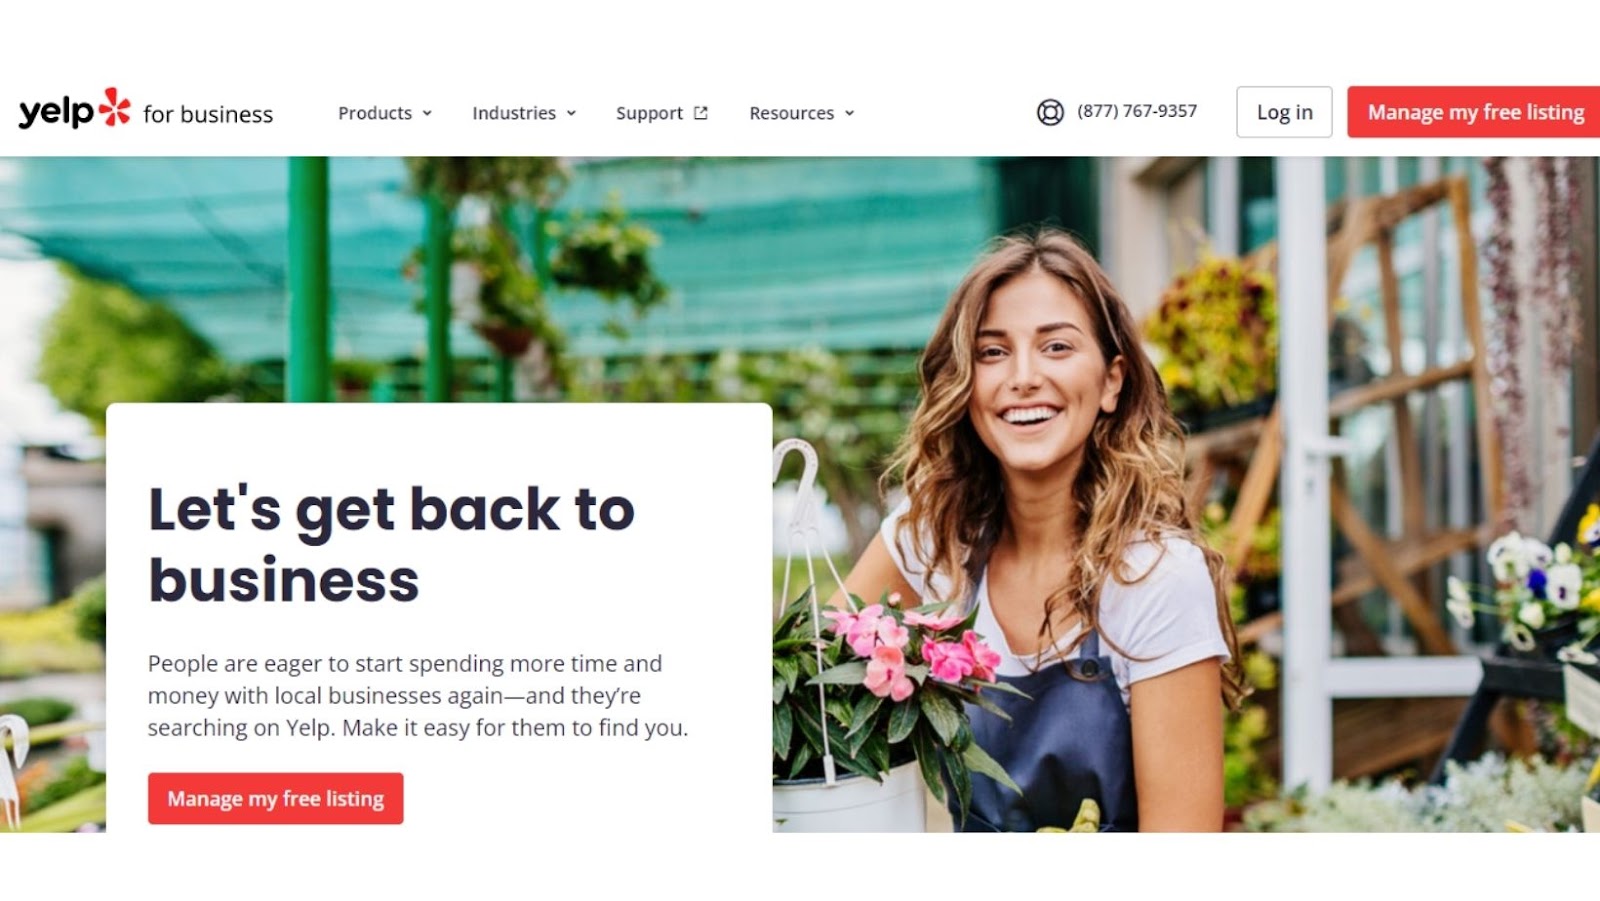Expand the Industries dropdown chevron
The width and height of the screenshot is (1600, 901).
pyautogui.click(x=571, y=113)
